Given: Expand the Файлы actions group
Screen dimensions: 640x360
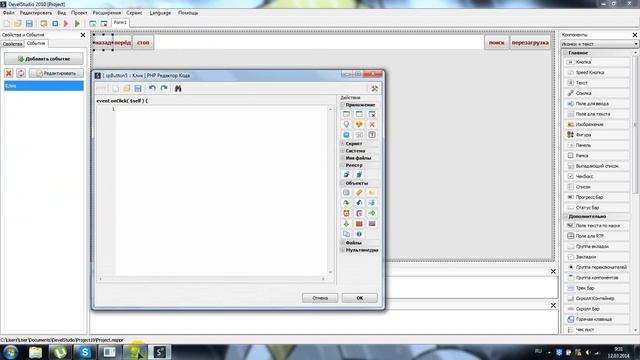Looking at the screenshot, I should [x=342, y=242].
